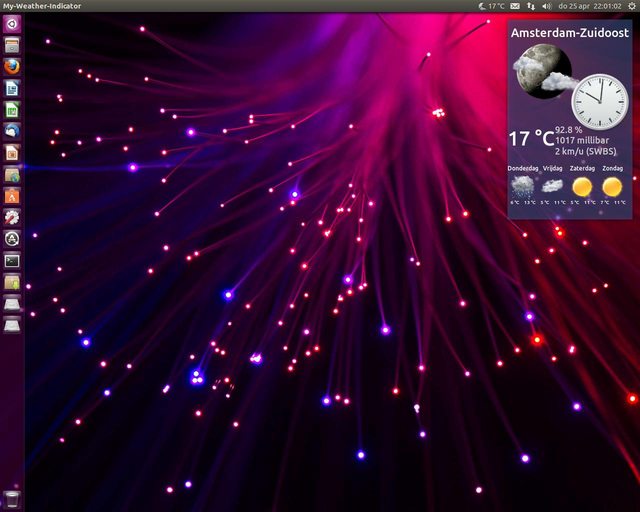Viewport: 640px width, 512px height.
Task: Open System Settings wrench-and-gear icon
Action: (12, 218)
